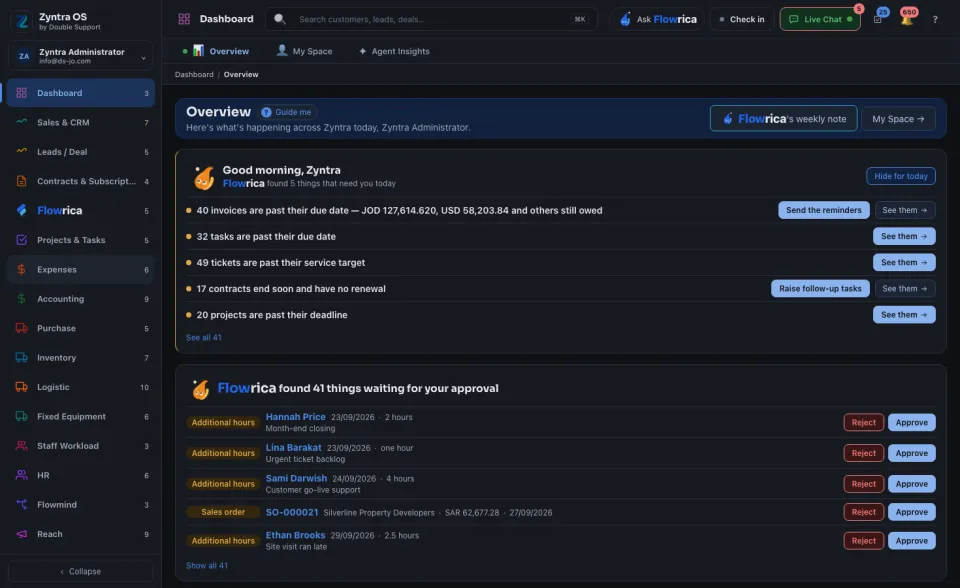Open notifications bell icon

(907, 19)
